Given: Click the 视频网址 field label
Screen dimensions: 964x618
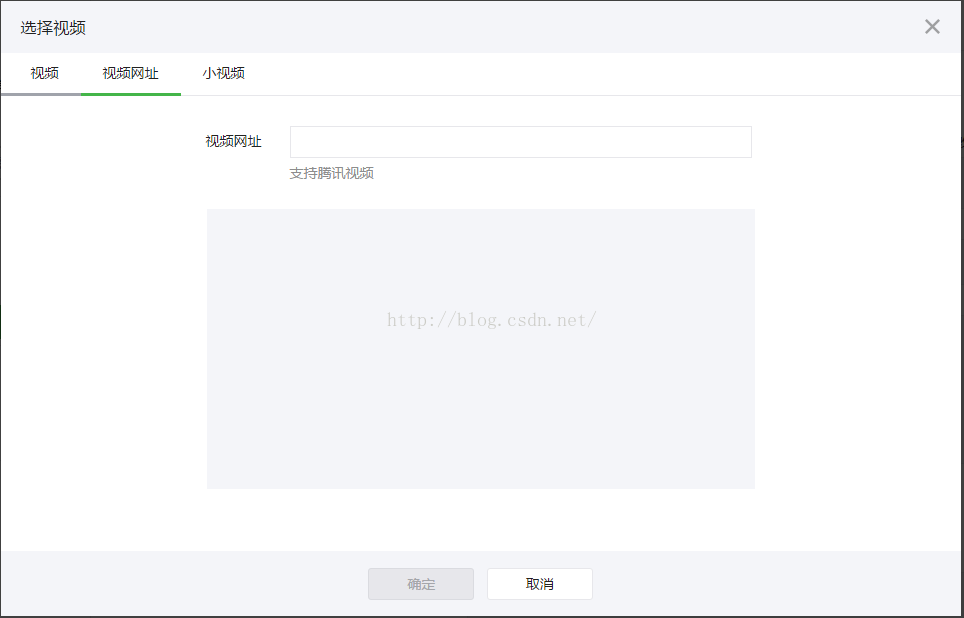Looking at the screenshot, I should pyautogui.click(x=234, y=141).
